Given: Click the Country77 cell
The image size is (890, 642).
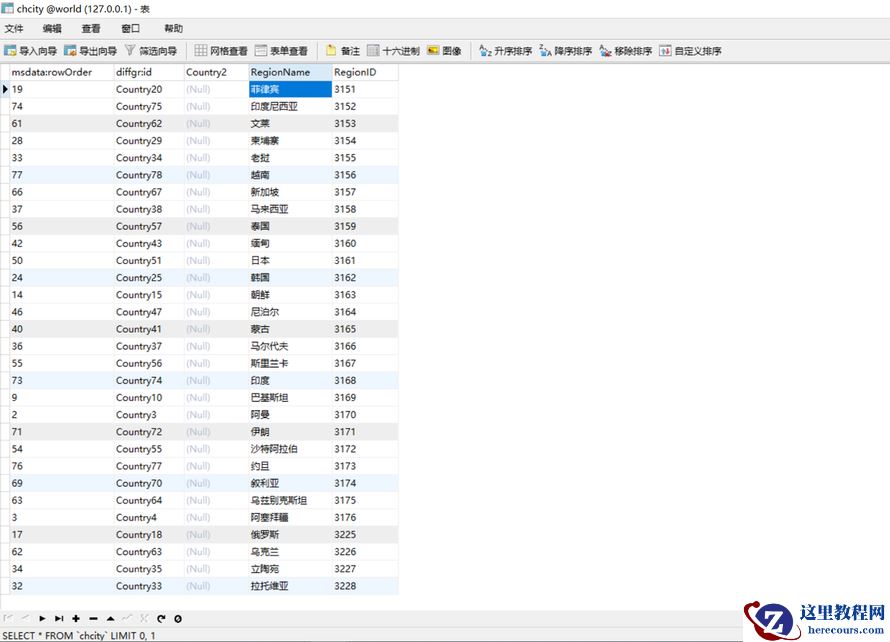Looking at the screenshot, I should [149, 465].
